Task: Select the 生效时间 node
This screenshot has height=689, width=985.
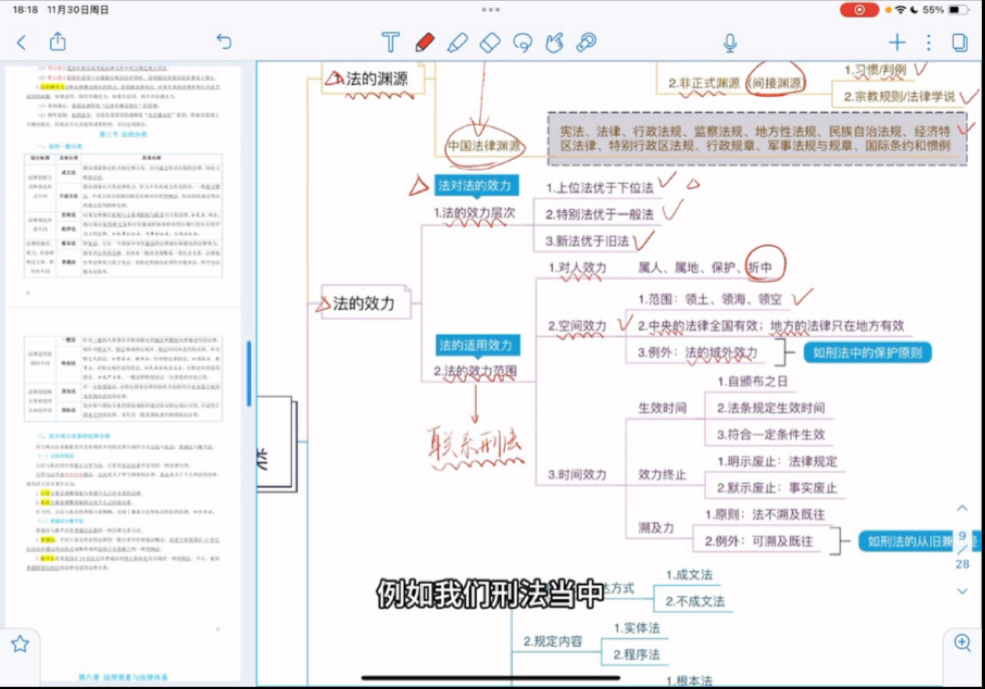Action: (x=662, y=408)
